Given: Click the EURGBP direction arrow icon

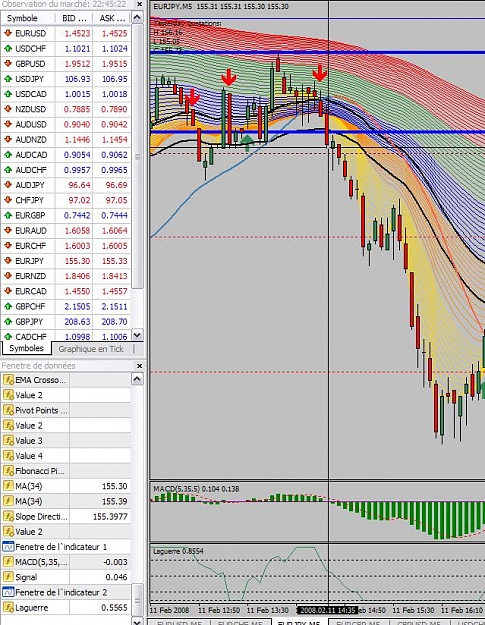Looking at the screenshot, I should 8,215.
